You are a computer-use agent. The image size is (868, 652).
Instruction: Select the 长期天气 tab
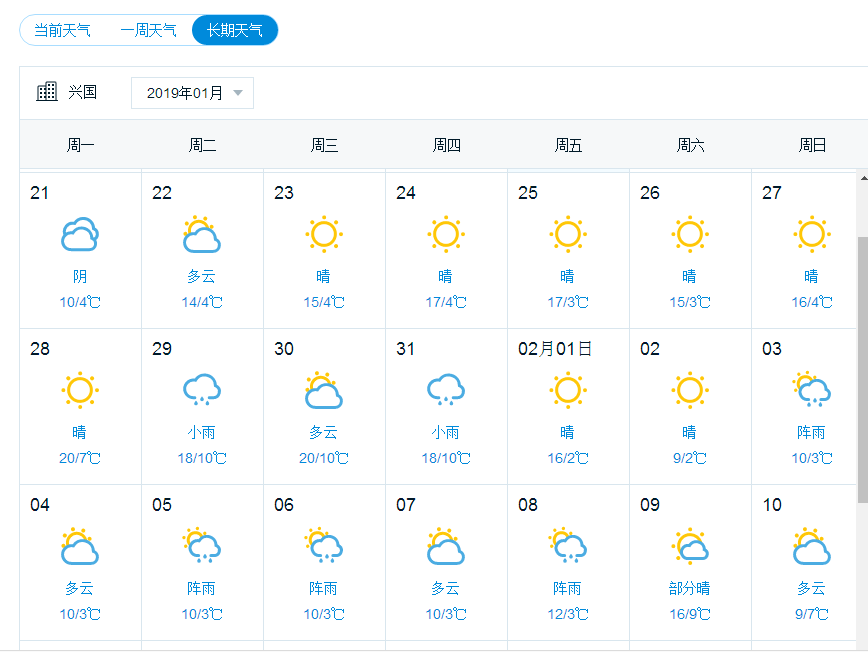[235, 30]
